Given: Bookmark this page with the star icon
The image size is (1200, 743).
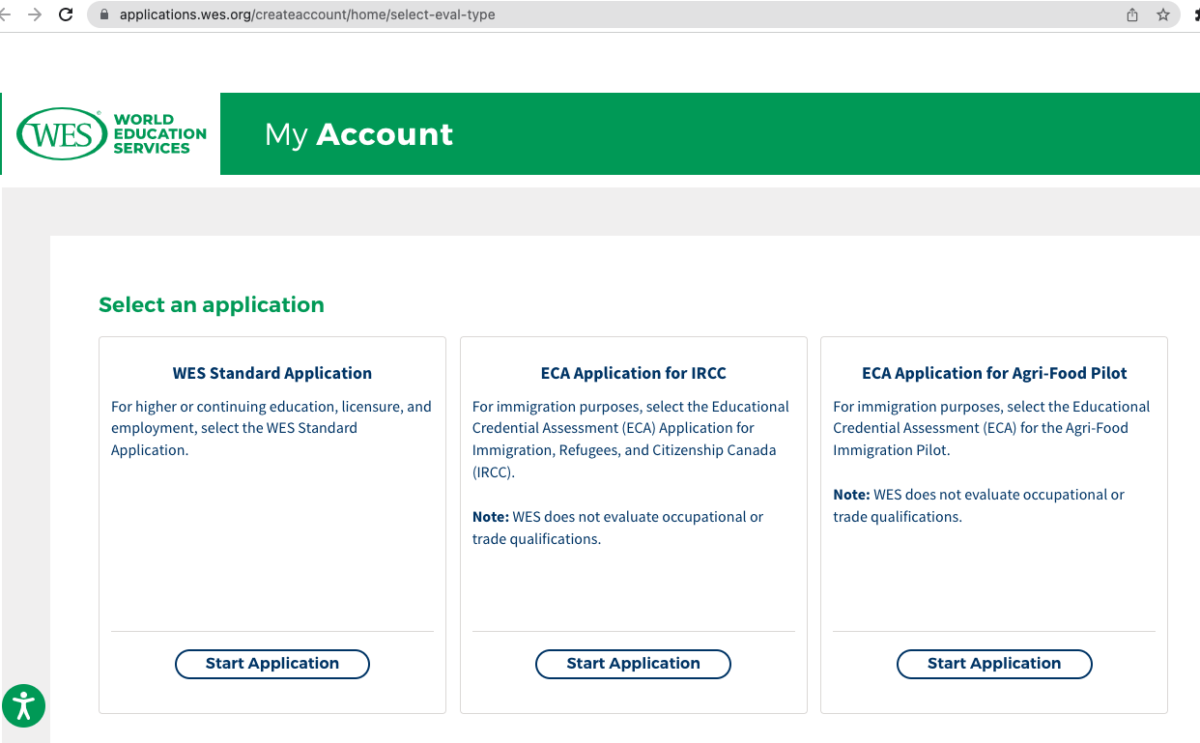Looking at the screenshot, I should pos(1163,15).
